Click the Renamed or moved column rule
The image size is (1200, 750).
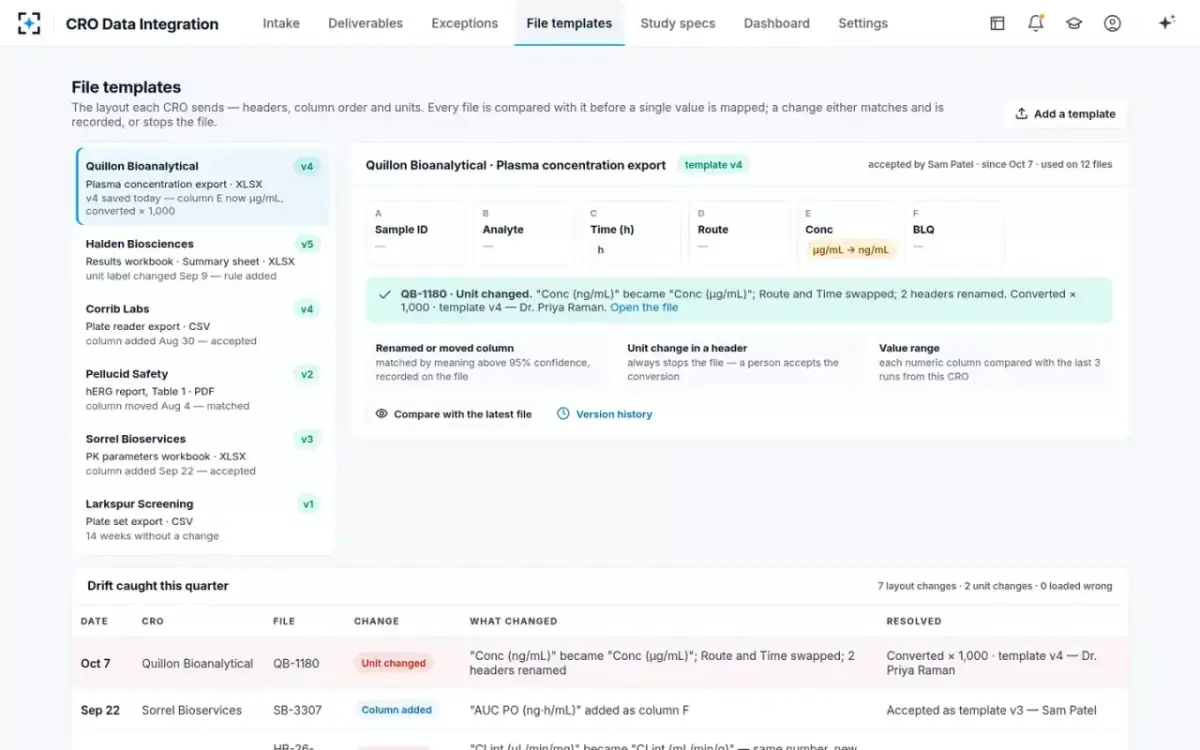(487, 362)
